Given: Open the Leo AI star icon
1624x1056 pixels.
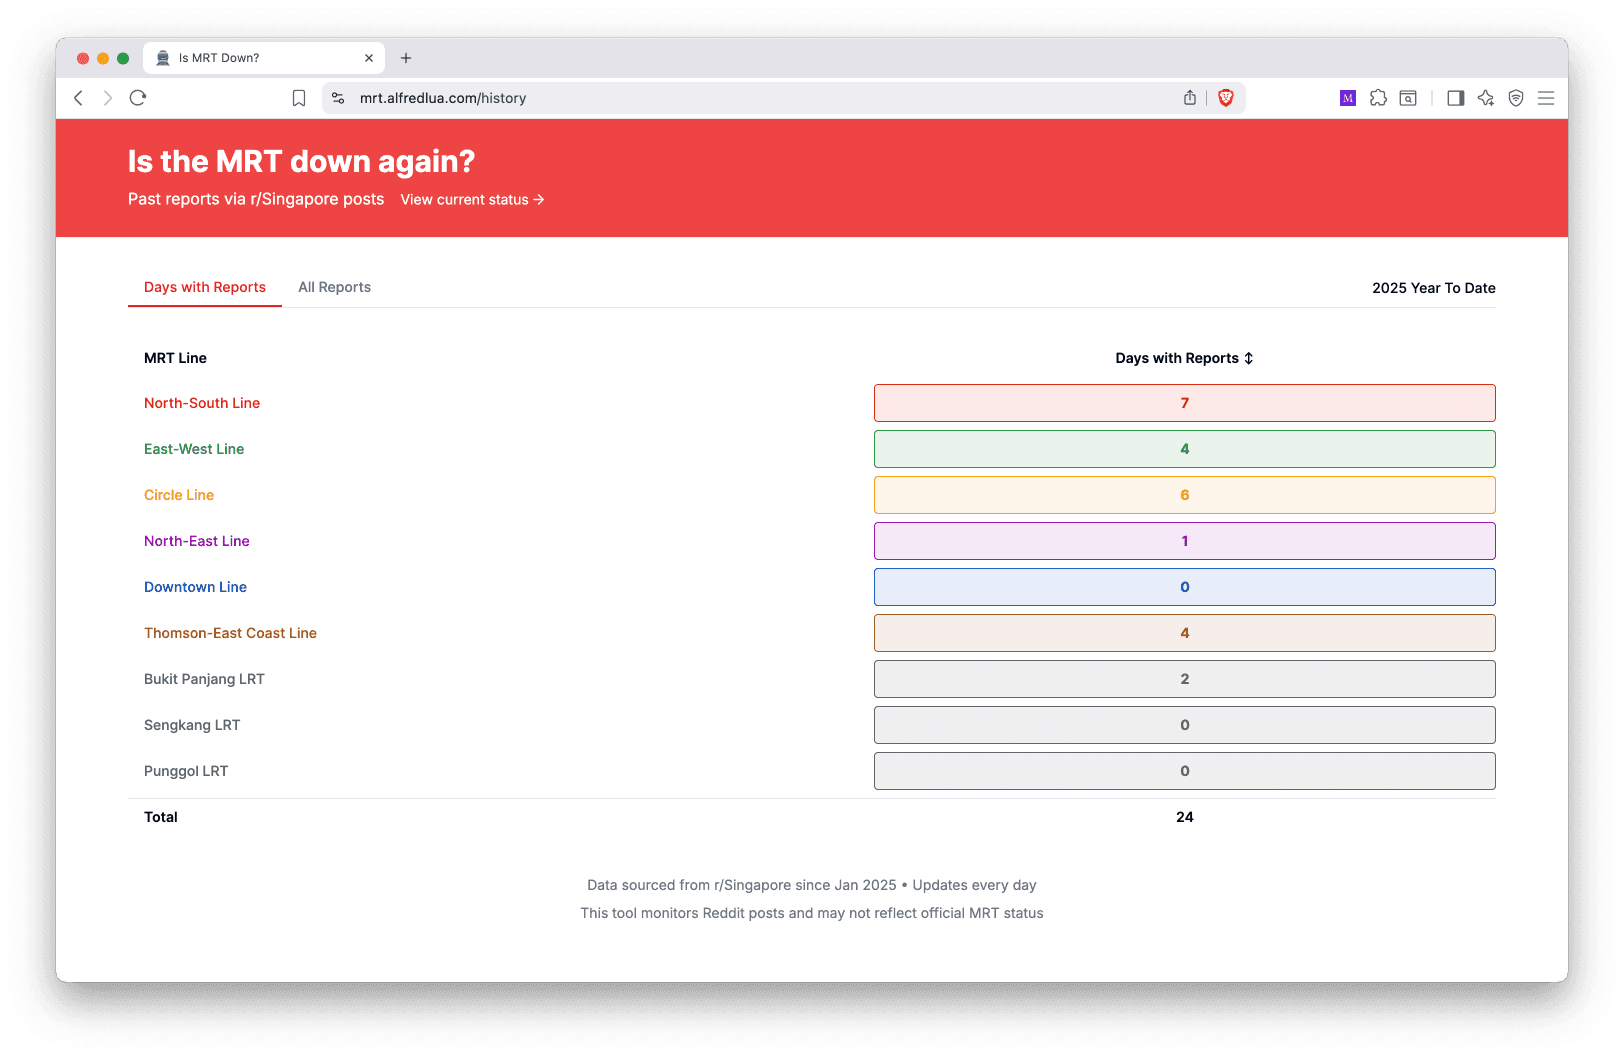Looking at the screenshot, I should click(x=1486, y=98).
